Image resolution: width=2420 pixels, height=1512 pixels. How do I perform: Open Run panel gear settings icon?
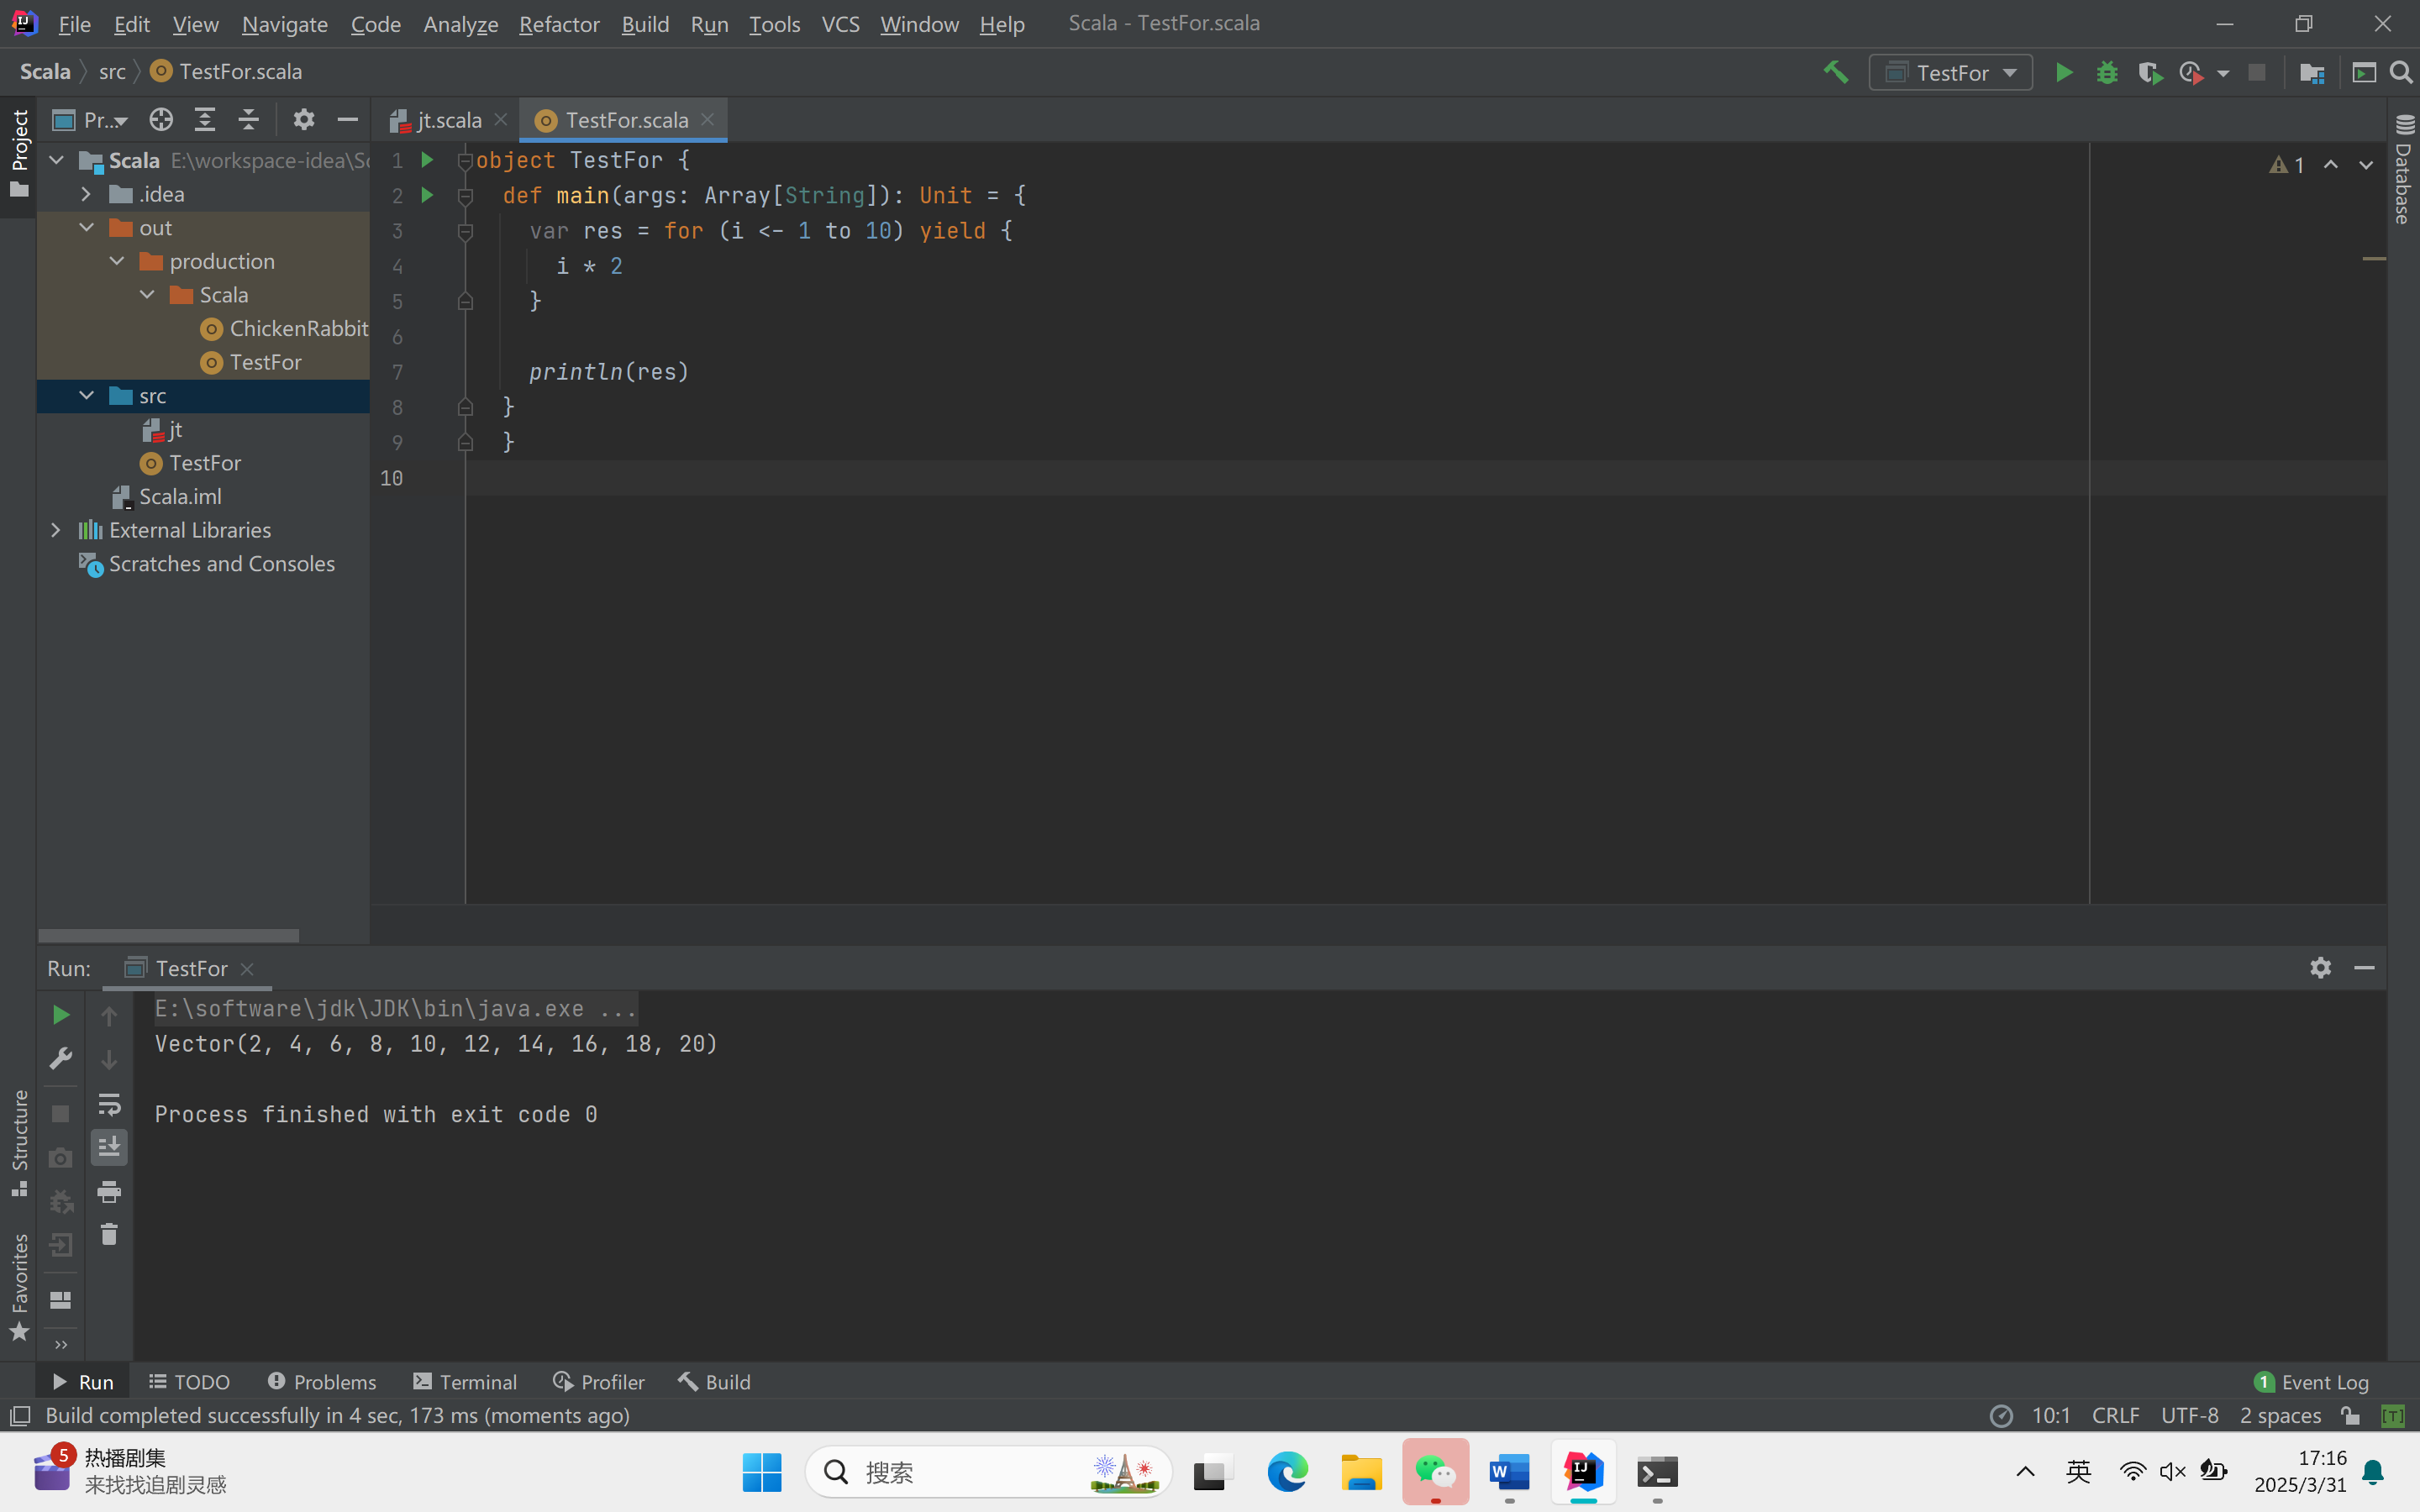click(2320, 968)
